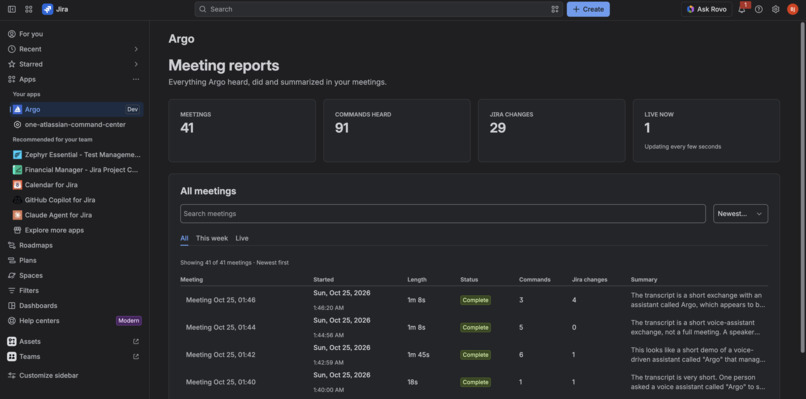Open the notifications bell icon
This screenshot has width=806, height=399.
pyautogui.click(x=742, y=9)
